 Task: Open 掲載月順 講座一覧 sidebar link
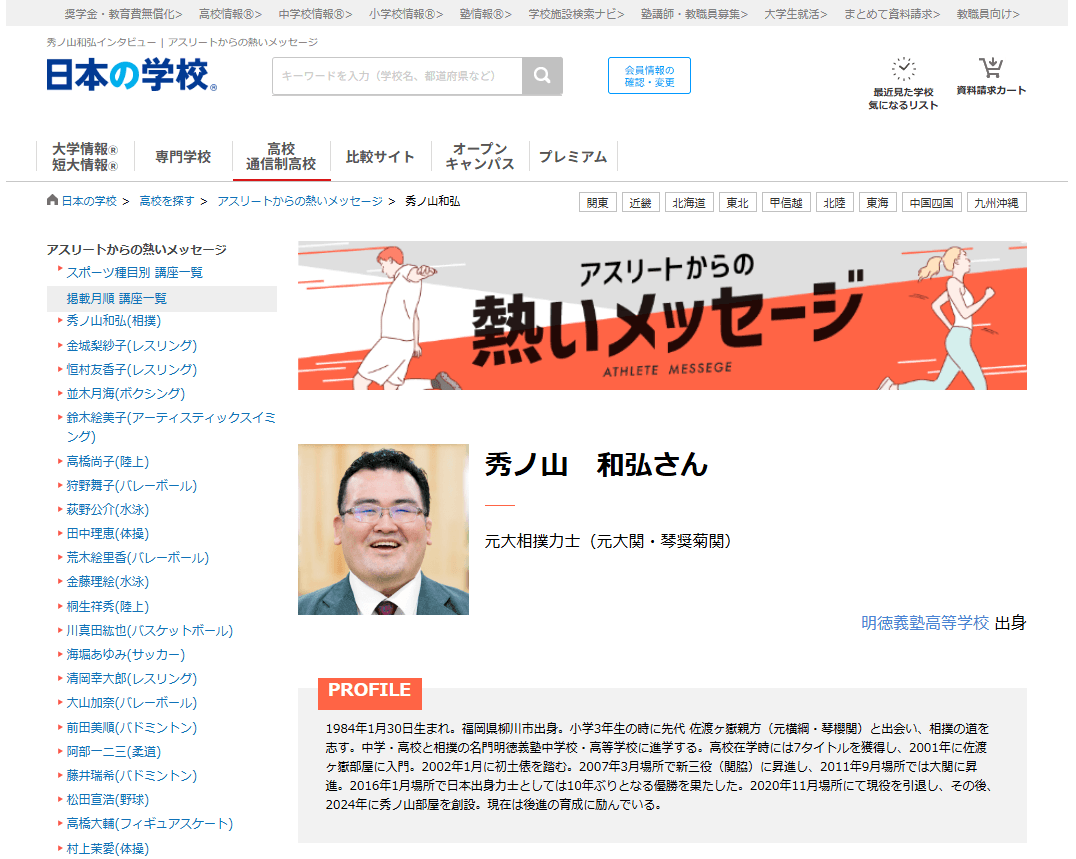(x=117, y=298)
